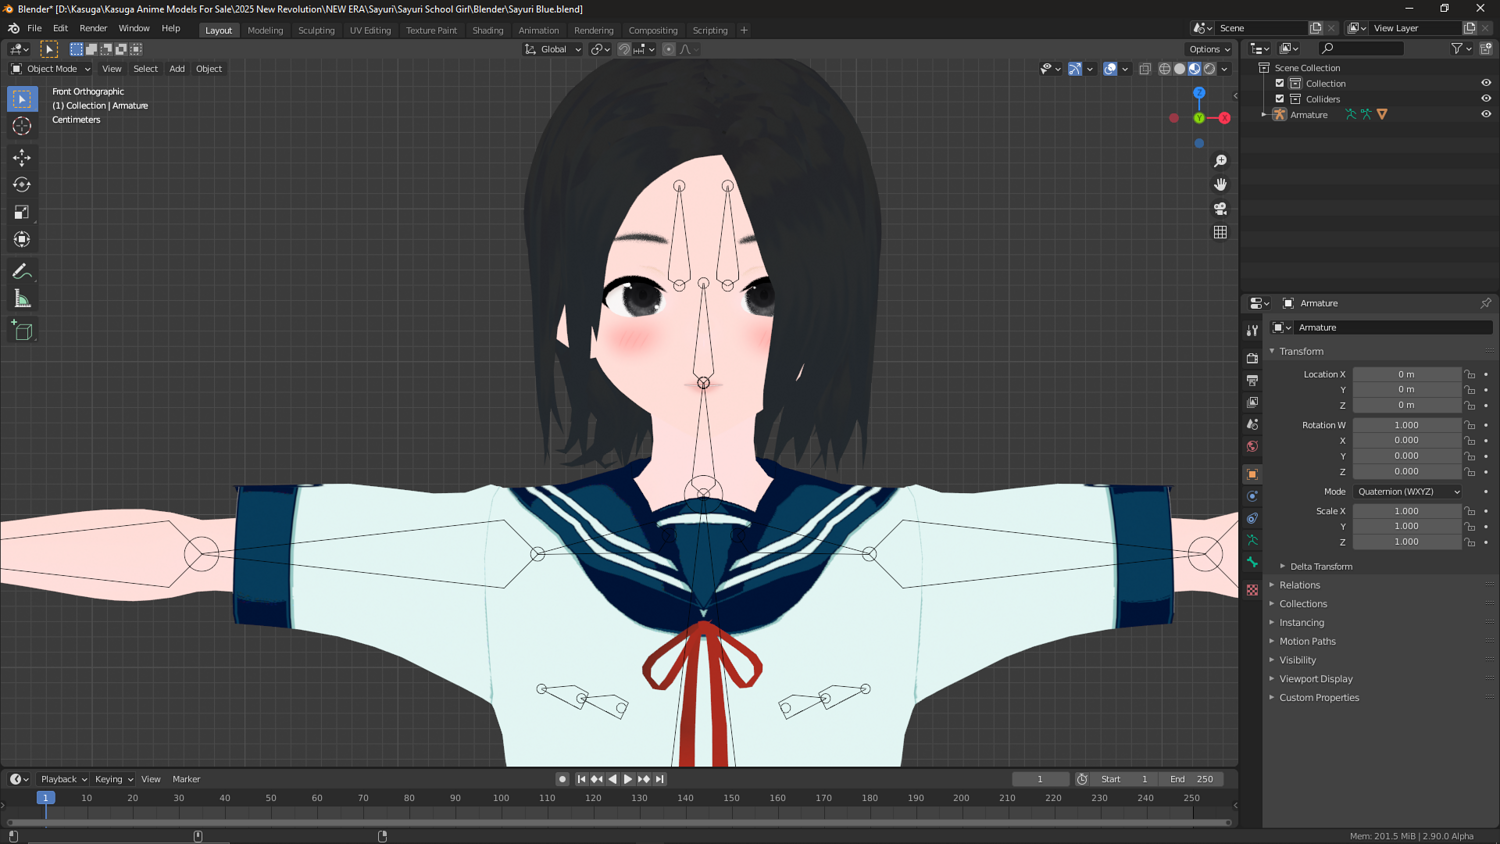Hide the Armature object via eye icon
This screenshot has width=1500, height=844.
coord(1486,114)
